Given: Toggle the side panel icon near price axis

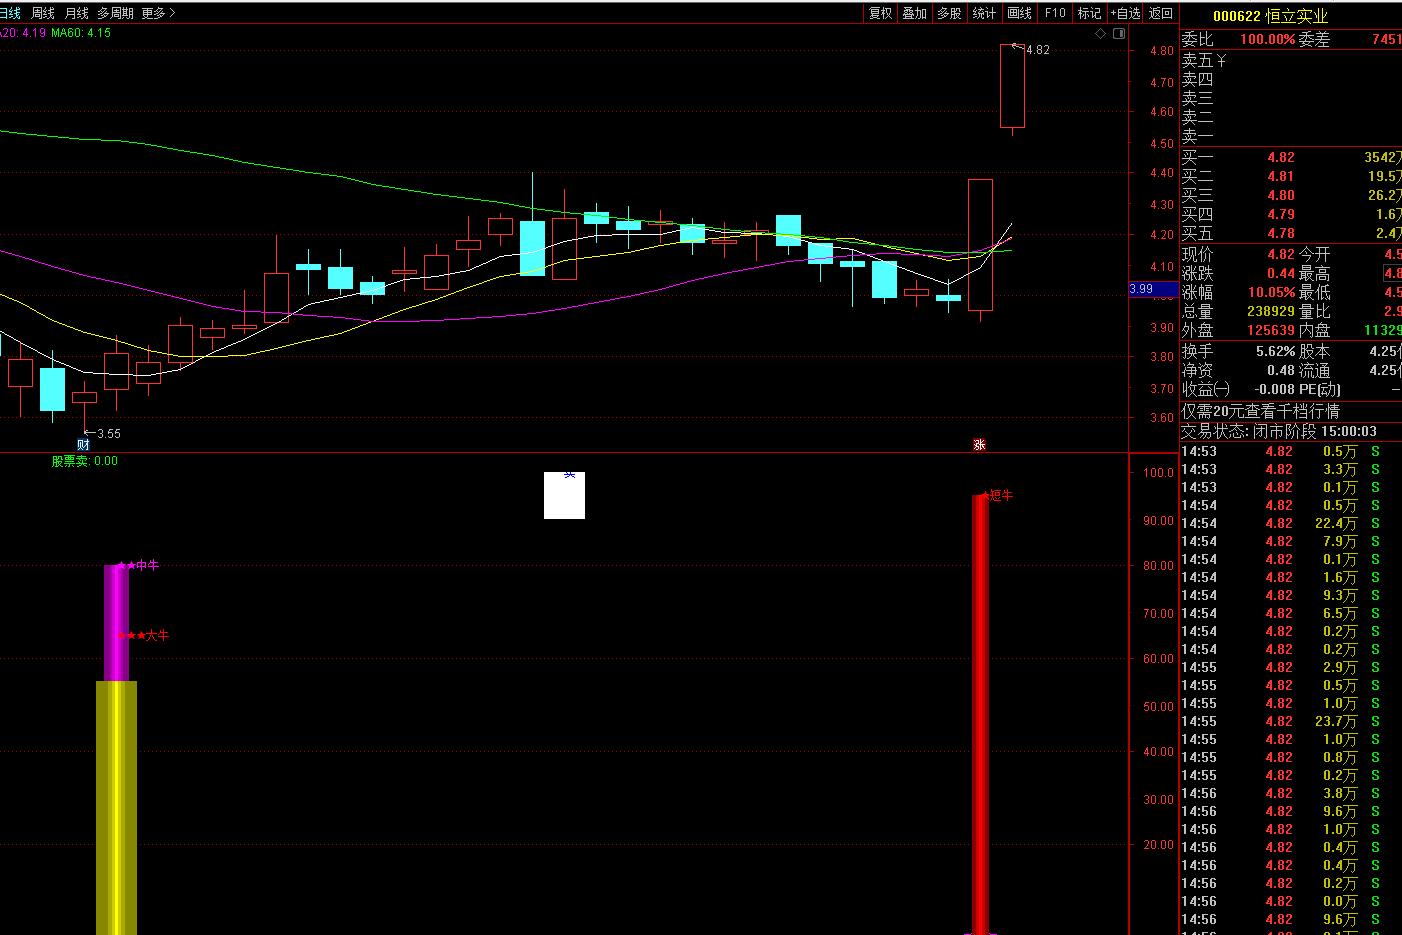Looking at the screenshot, I should (1117, 34).
